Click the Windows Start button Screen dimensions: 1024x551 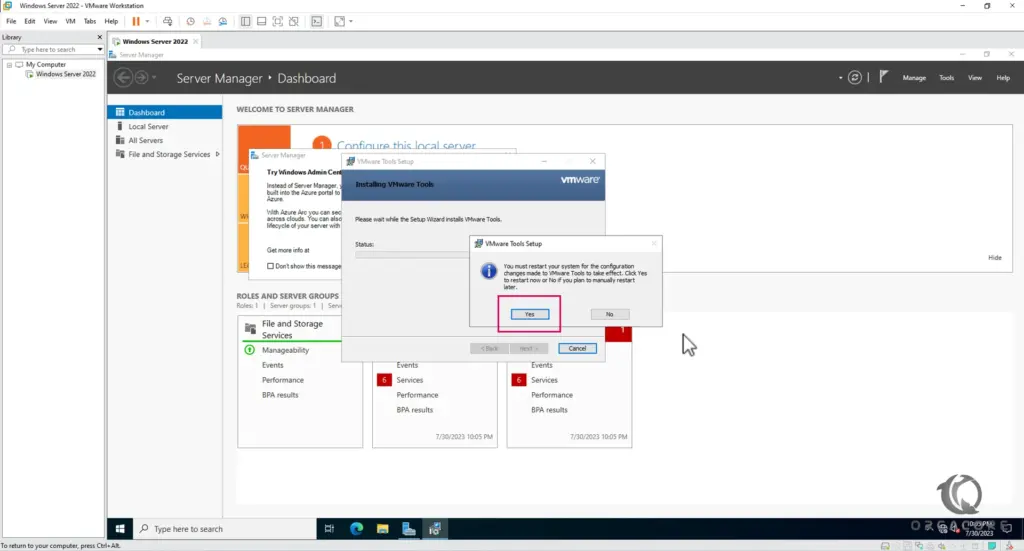coord(120,529)
